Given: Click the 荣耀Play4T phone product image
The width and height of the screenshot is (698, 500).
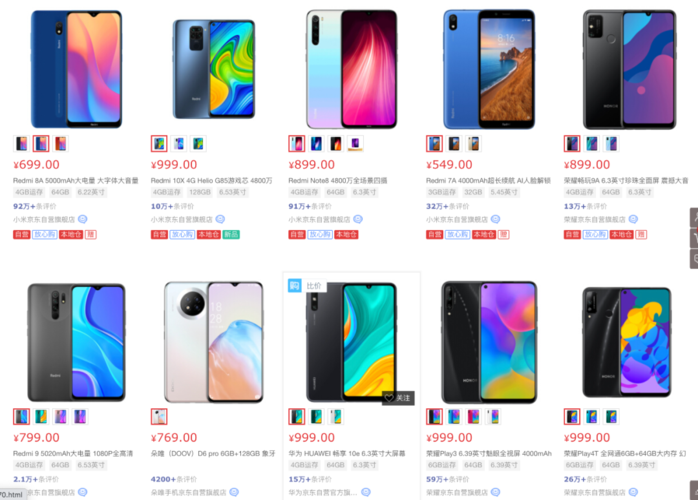Looking at the screenshot, I should click(x=627, y=342).
